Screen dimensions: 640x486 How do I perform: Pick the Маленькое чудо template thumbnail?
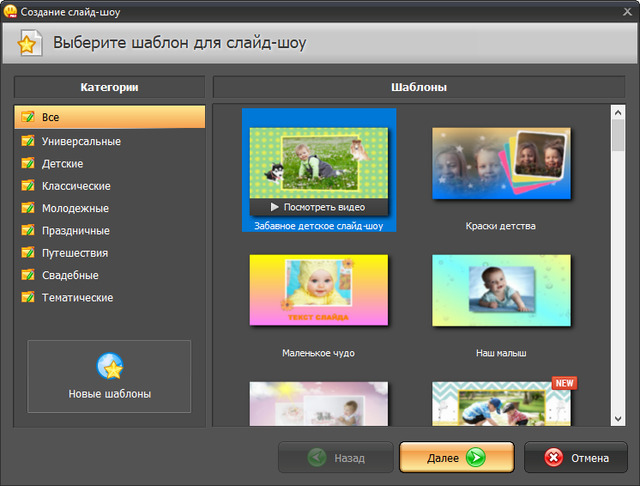pyautogui.click(x=318, y=292)
